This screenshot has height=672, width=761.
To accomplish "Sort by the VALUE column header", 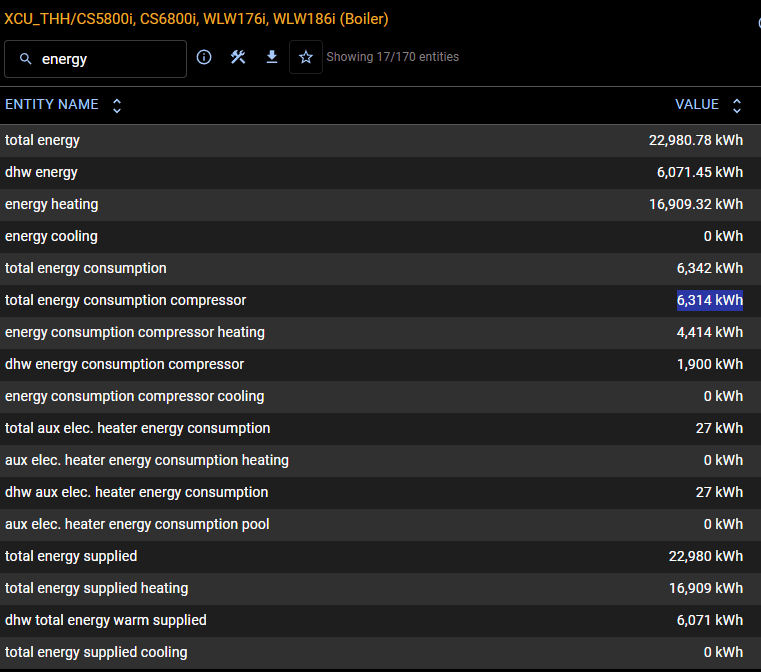I will (x=696, y=105).
